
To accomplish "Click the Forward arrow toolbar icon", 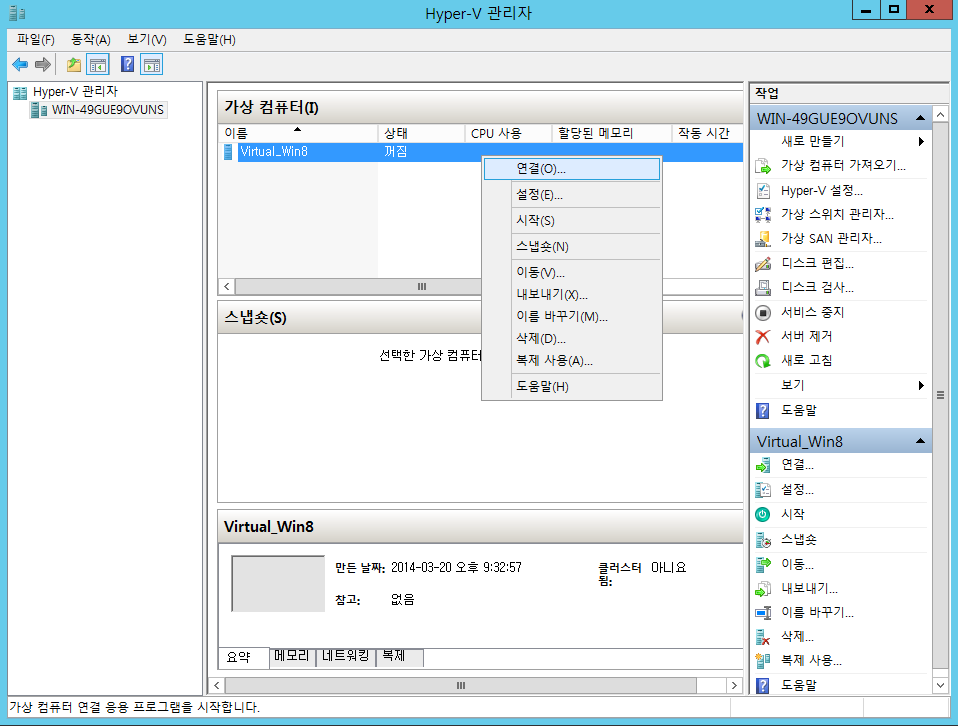I will click(x=43, y=64).
